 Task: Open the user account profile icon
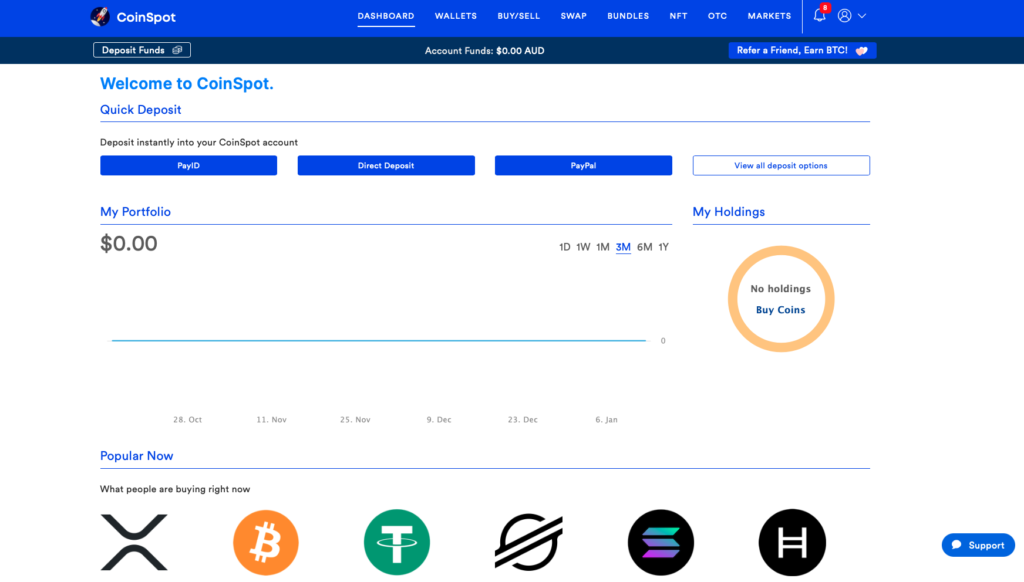pyautogui.click(x=844, y=16)
